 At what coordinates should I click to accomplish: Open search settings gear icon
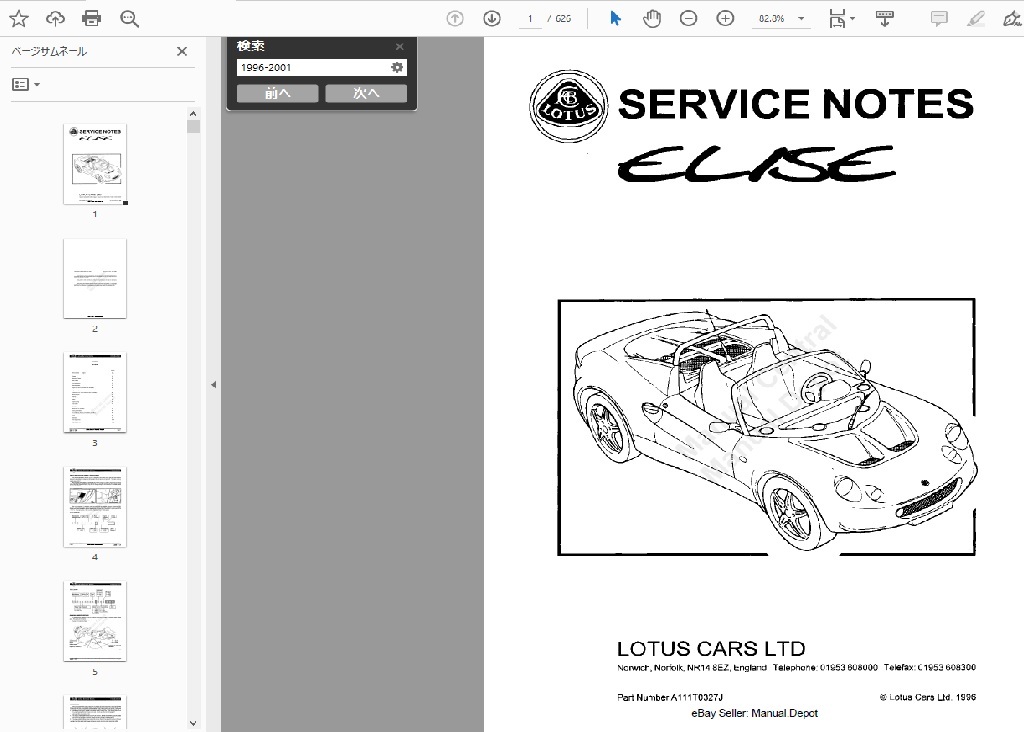[397, 67]
